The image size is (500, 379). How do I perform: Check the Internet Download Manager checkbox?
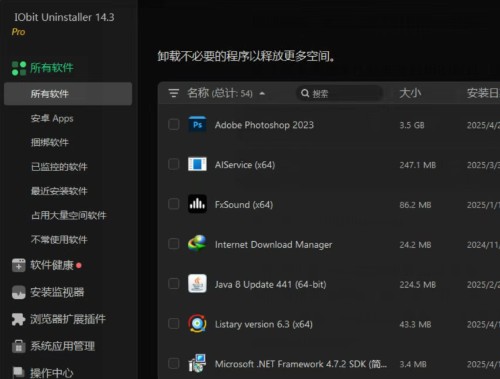tap(174, 244)
